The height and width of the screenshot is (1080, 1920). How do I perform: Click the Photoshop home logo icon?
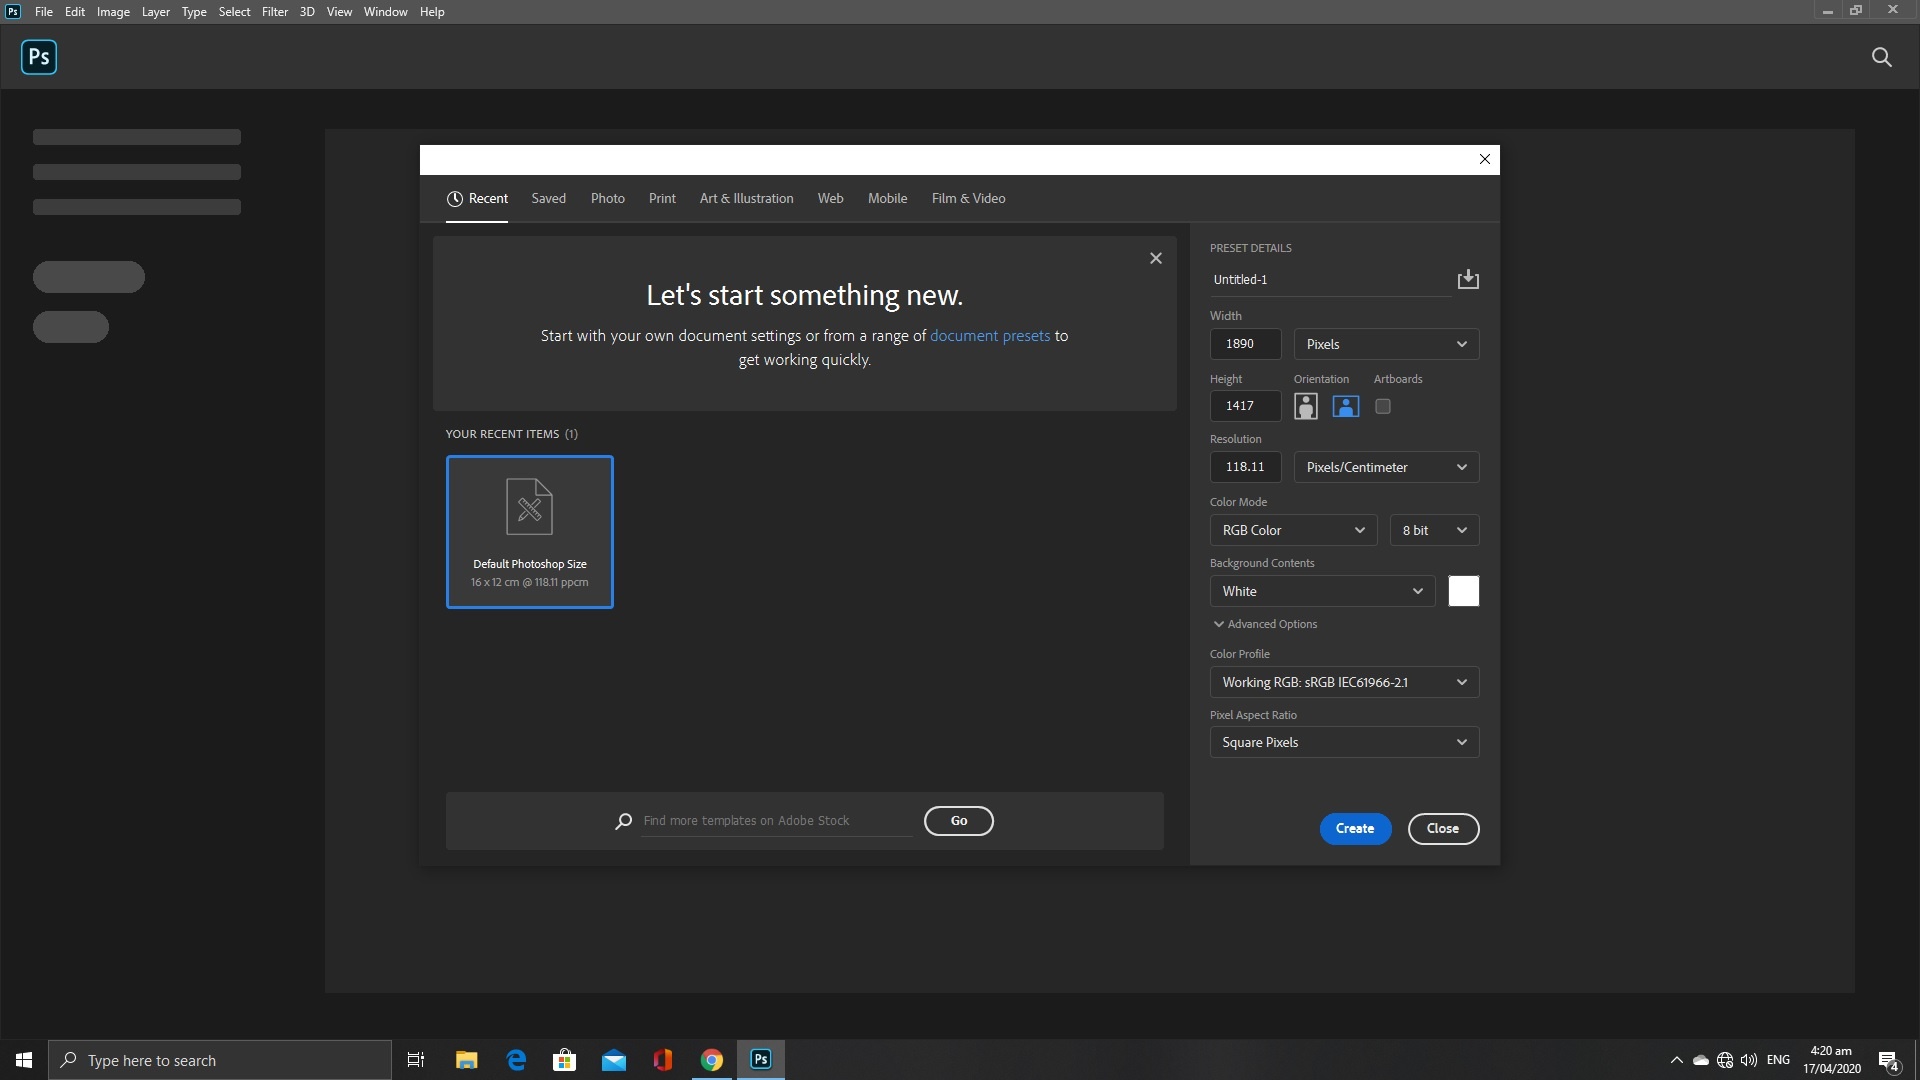click(39, 57)
